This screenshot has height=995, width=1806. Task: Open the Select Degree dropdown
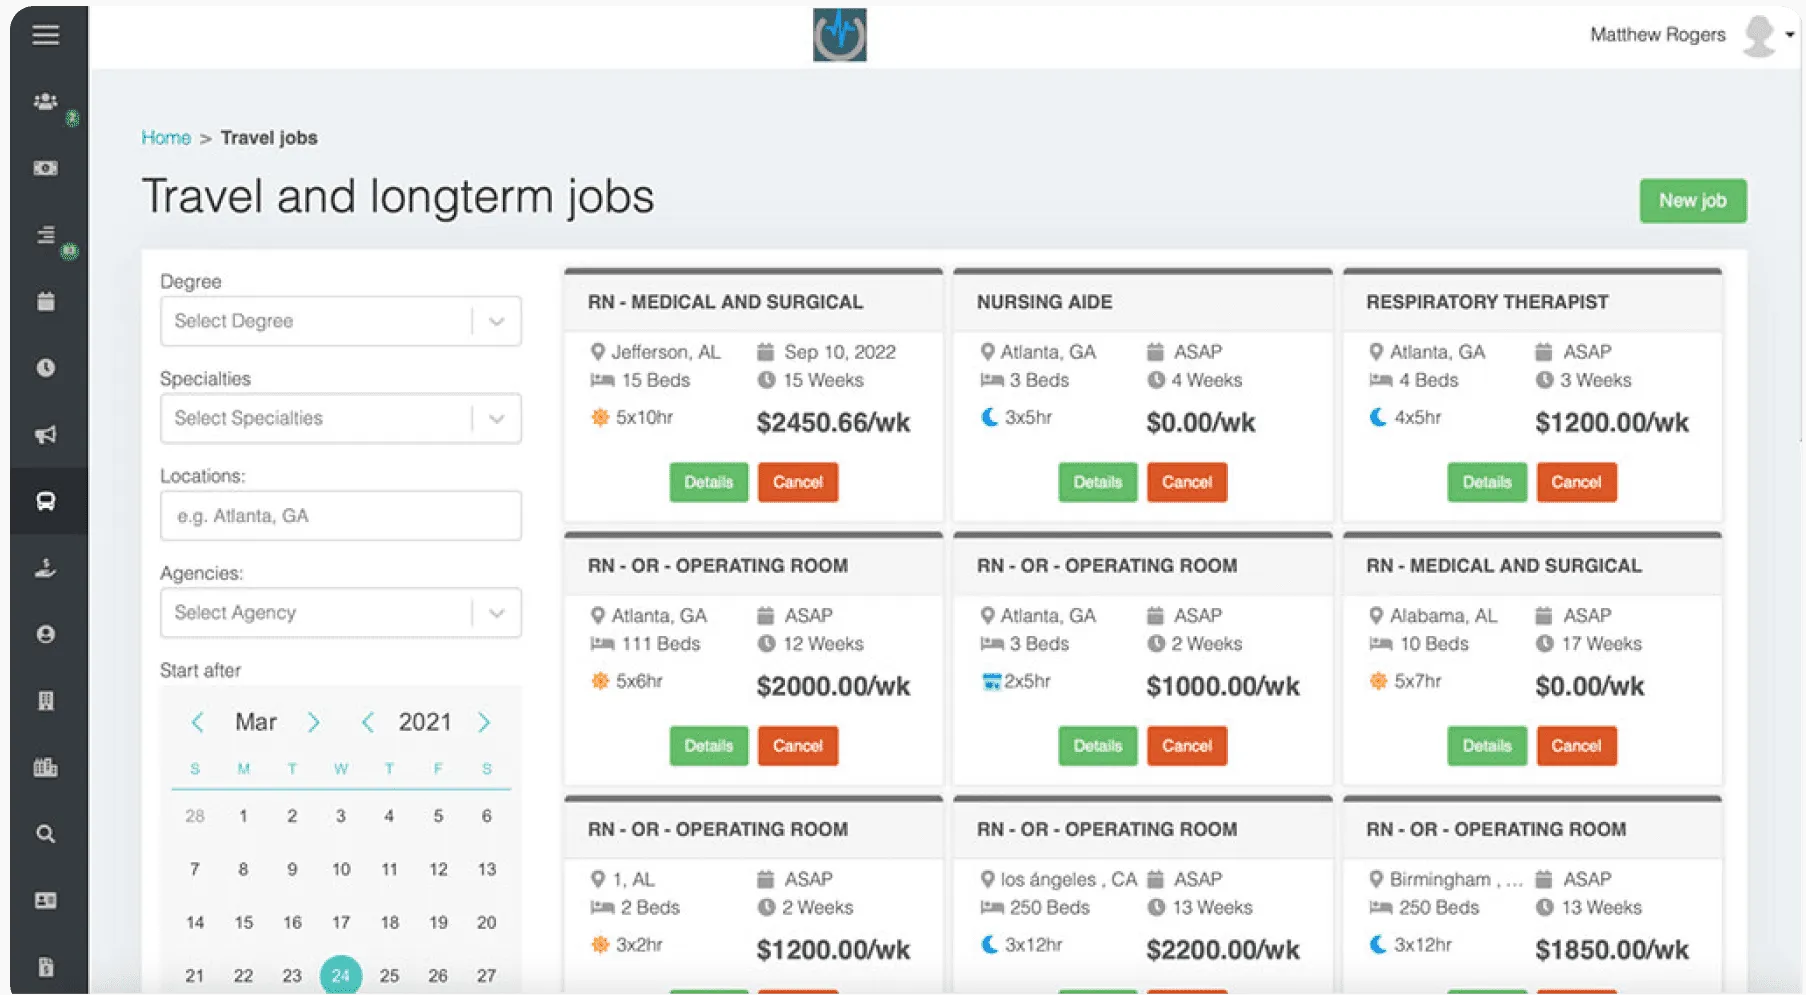tap(340, 321)
